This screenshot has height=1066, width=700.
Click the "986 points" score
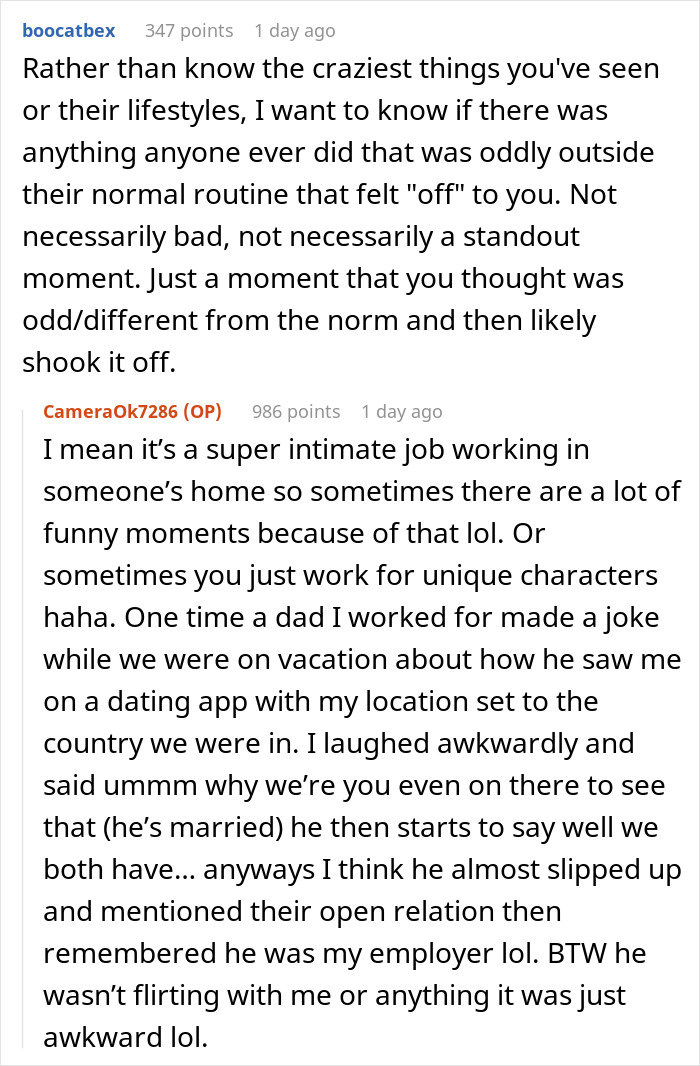[296, 412]
